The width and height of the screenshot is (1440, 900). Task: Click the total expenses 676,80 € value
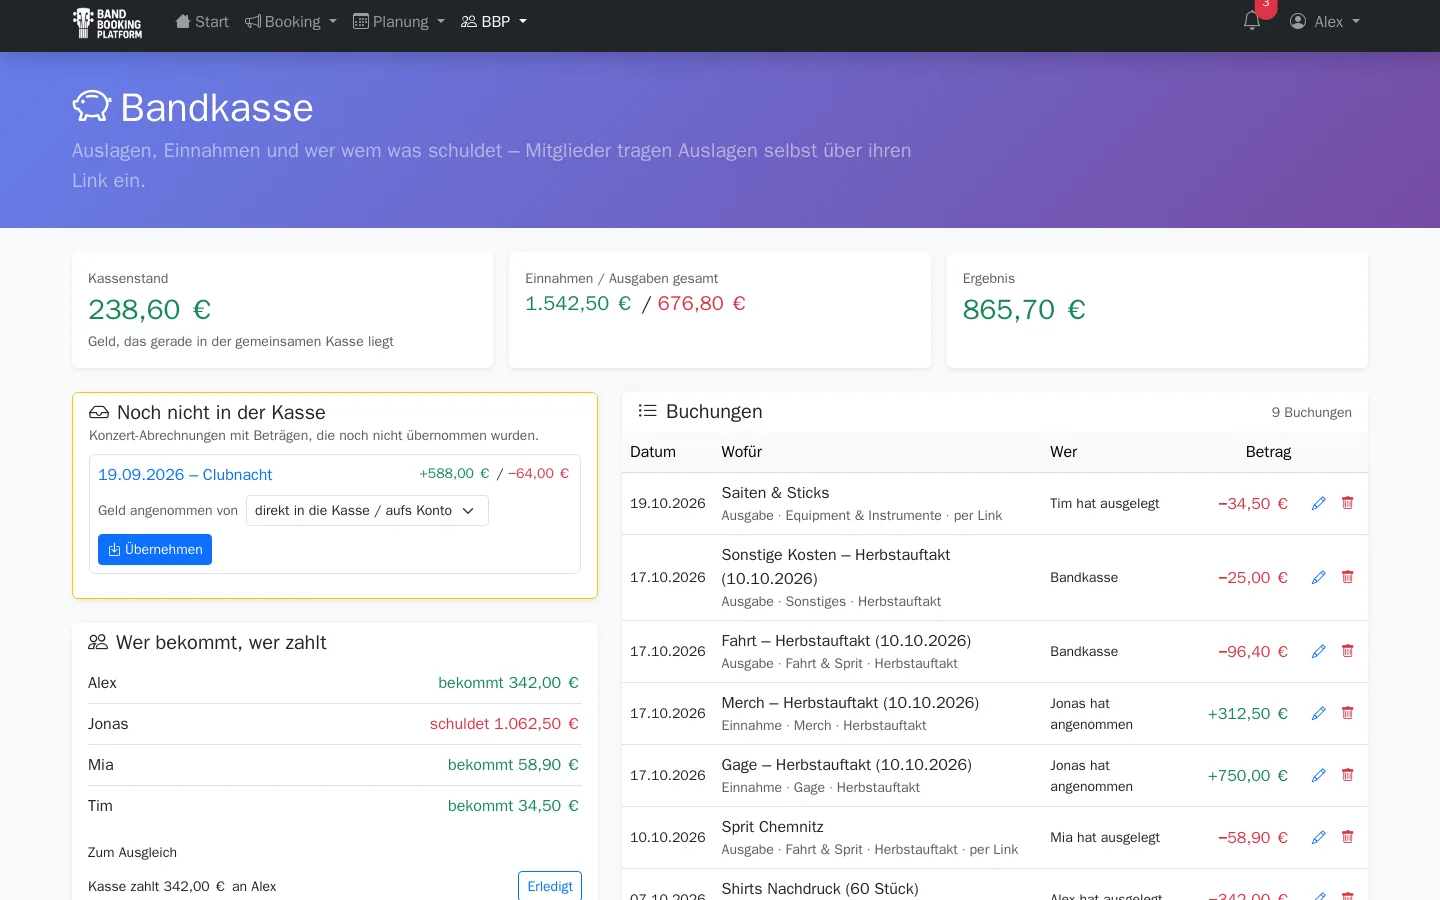pos(701,303)
